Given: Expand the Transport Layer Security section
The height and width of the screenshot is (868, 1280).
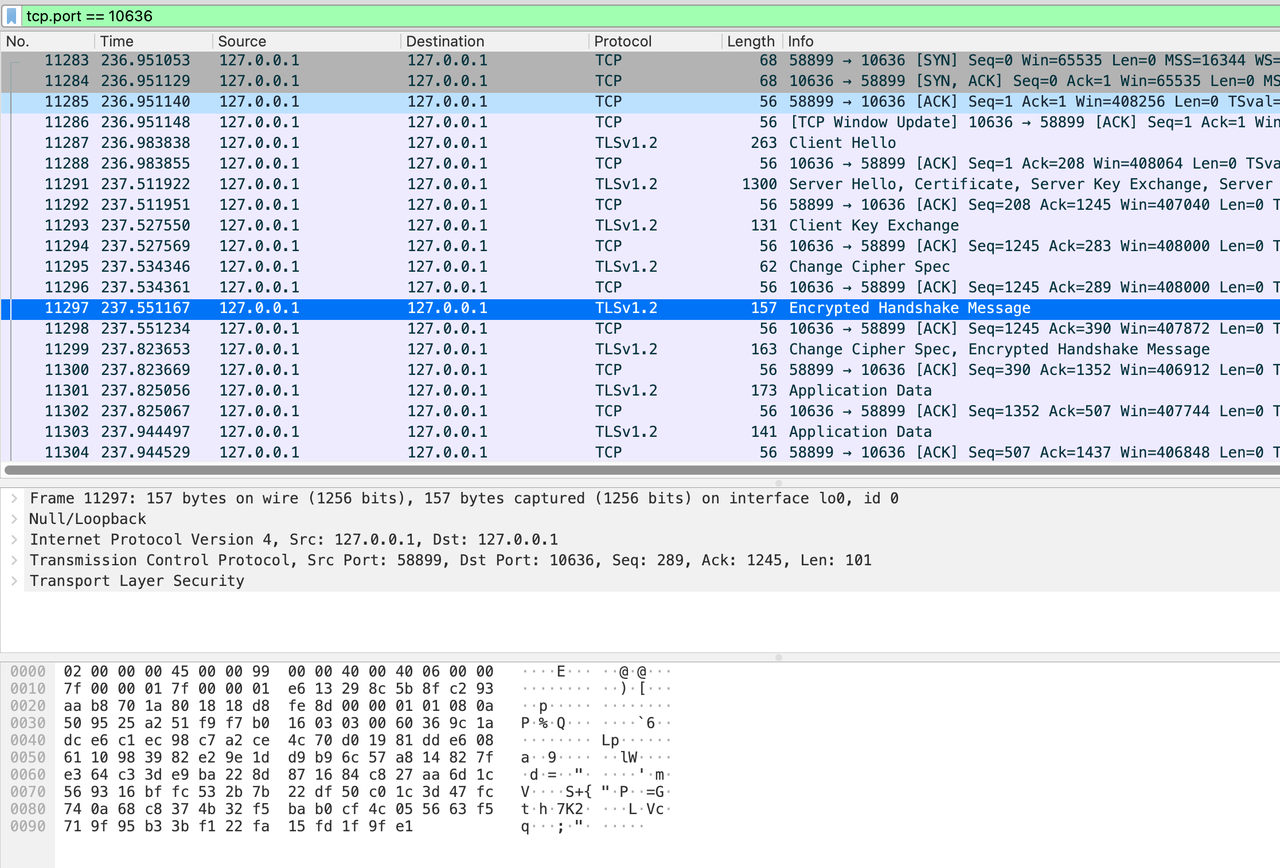Looking at the screenshot, I should click(x=14, y=581).
